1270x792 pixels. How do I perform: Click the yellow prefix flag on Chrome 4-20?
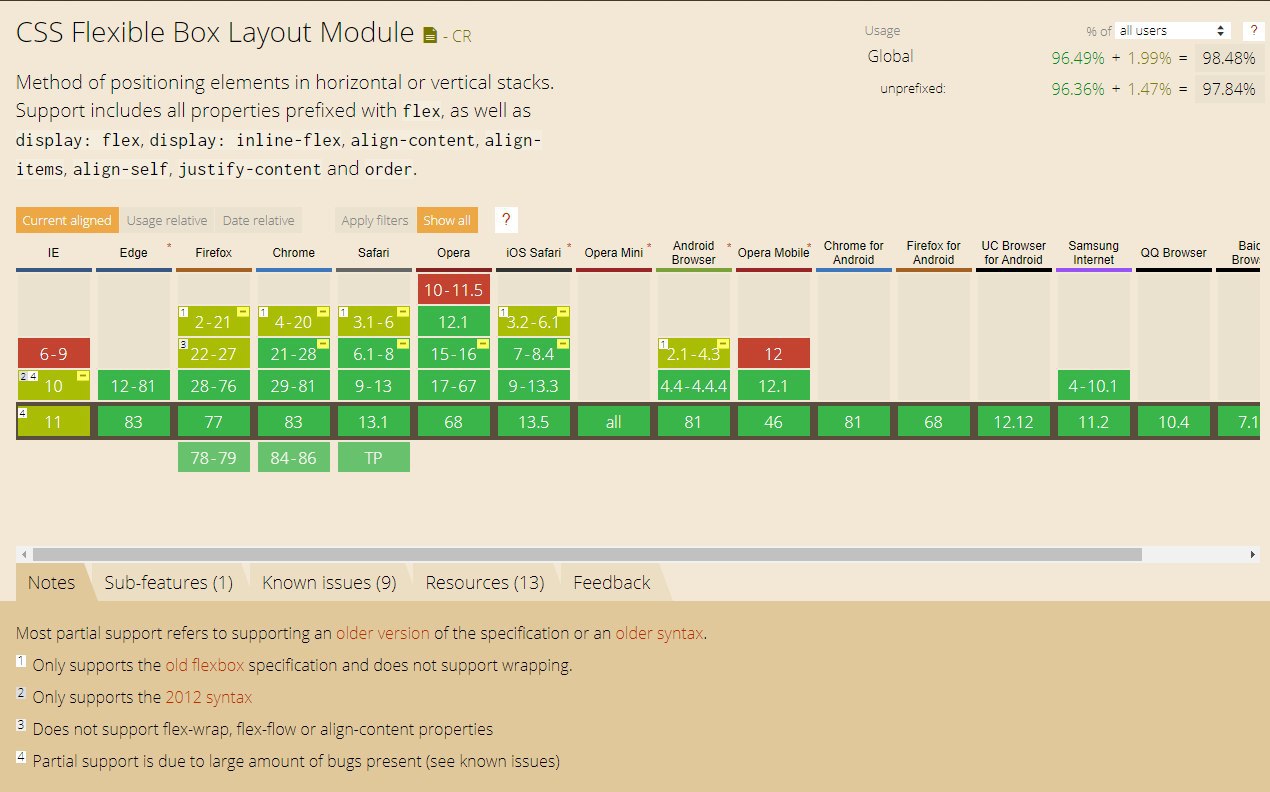(323, 313)
